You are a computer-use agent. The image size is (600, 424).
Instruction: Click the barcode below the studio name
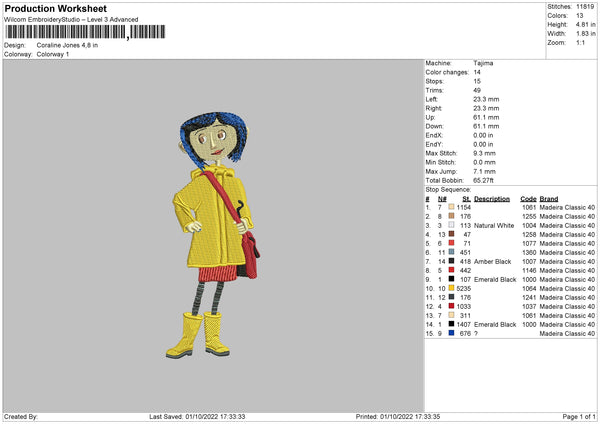65,32
